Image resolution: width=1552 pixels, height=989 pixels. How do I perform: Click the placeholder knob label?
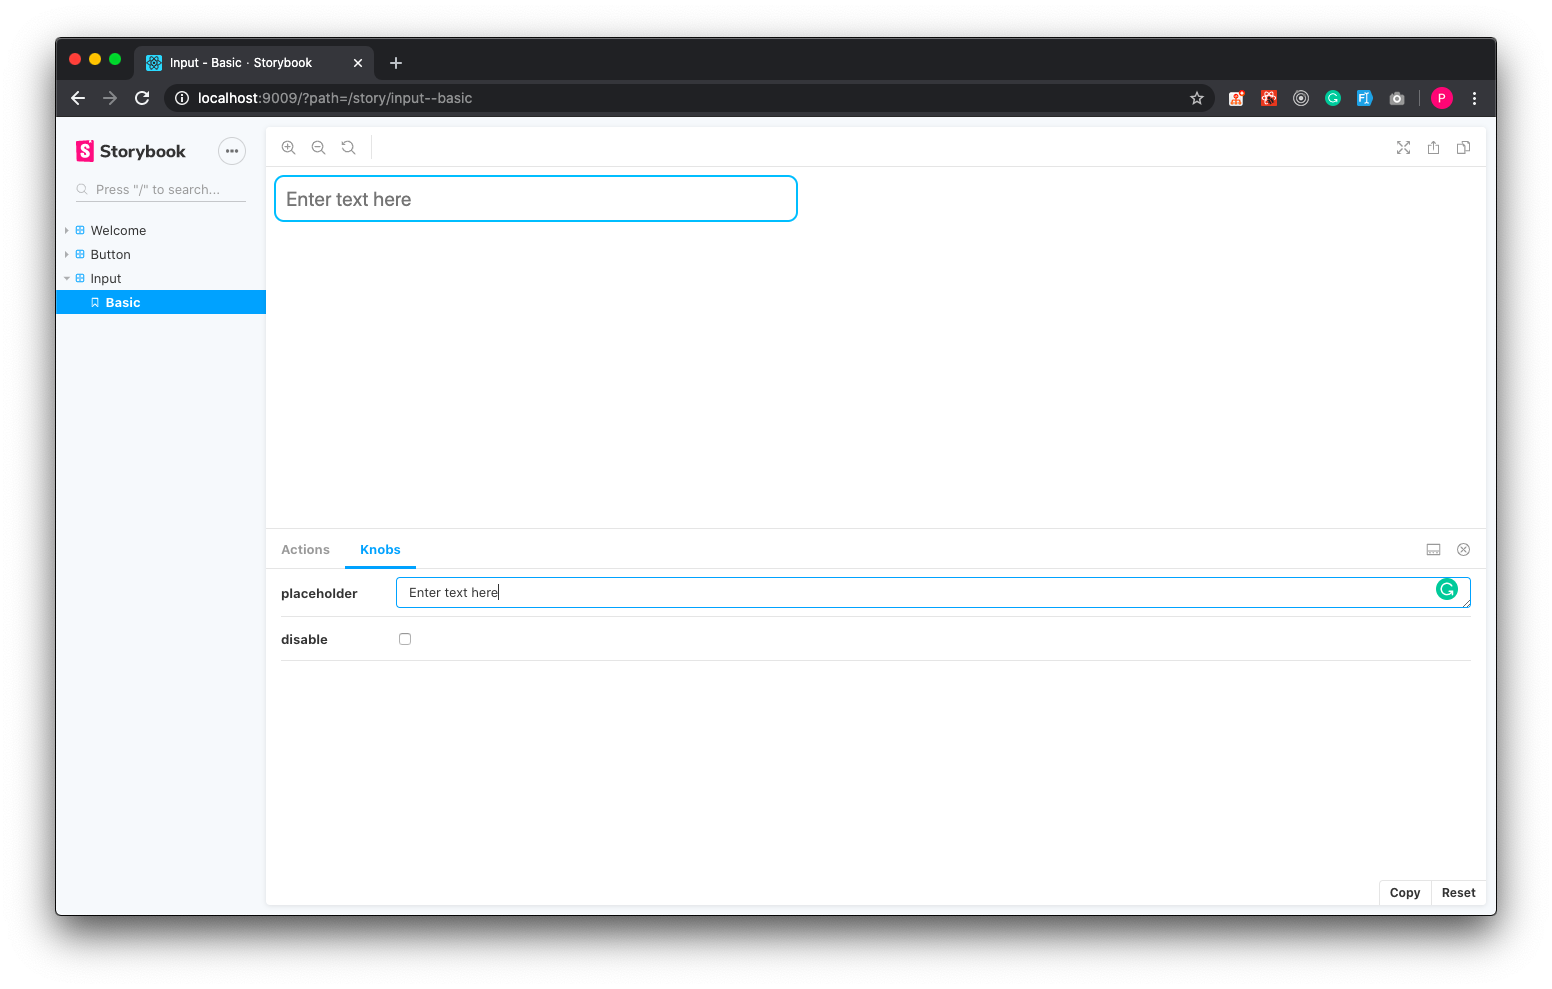[319, 593]
